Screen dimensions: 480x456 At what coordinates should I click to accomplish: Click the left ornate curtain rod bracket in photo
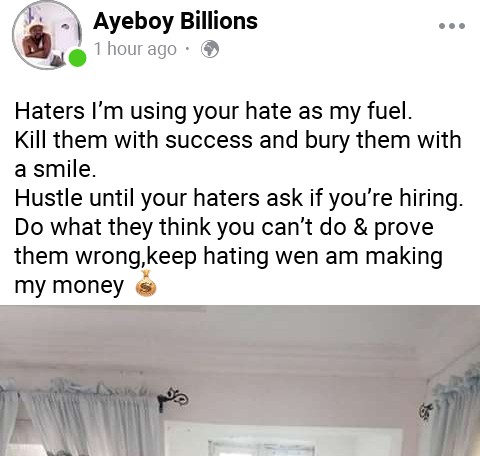tap(173, 399)
